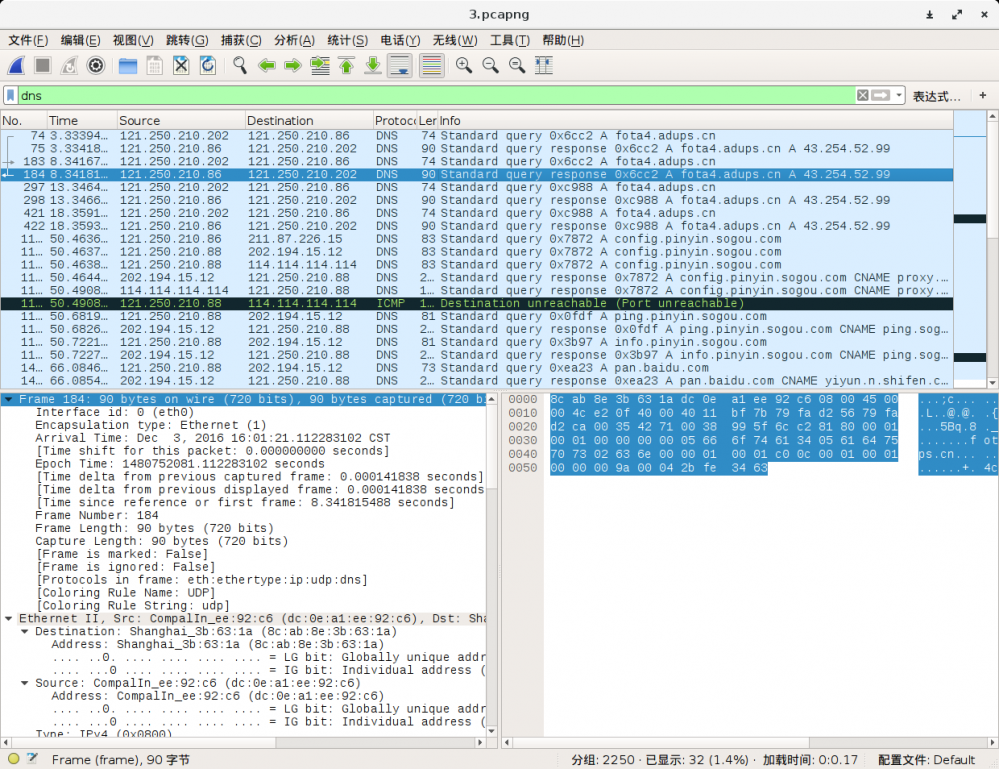The width and height of the screenshot is (999, 769).
Task: Jump to the first packet icon
Action: pyautogui.click(x=346, y=65)
